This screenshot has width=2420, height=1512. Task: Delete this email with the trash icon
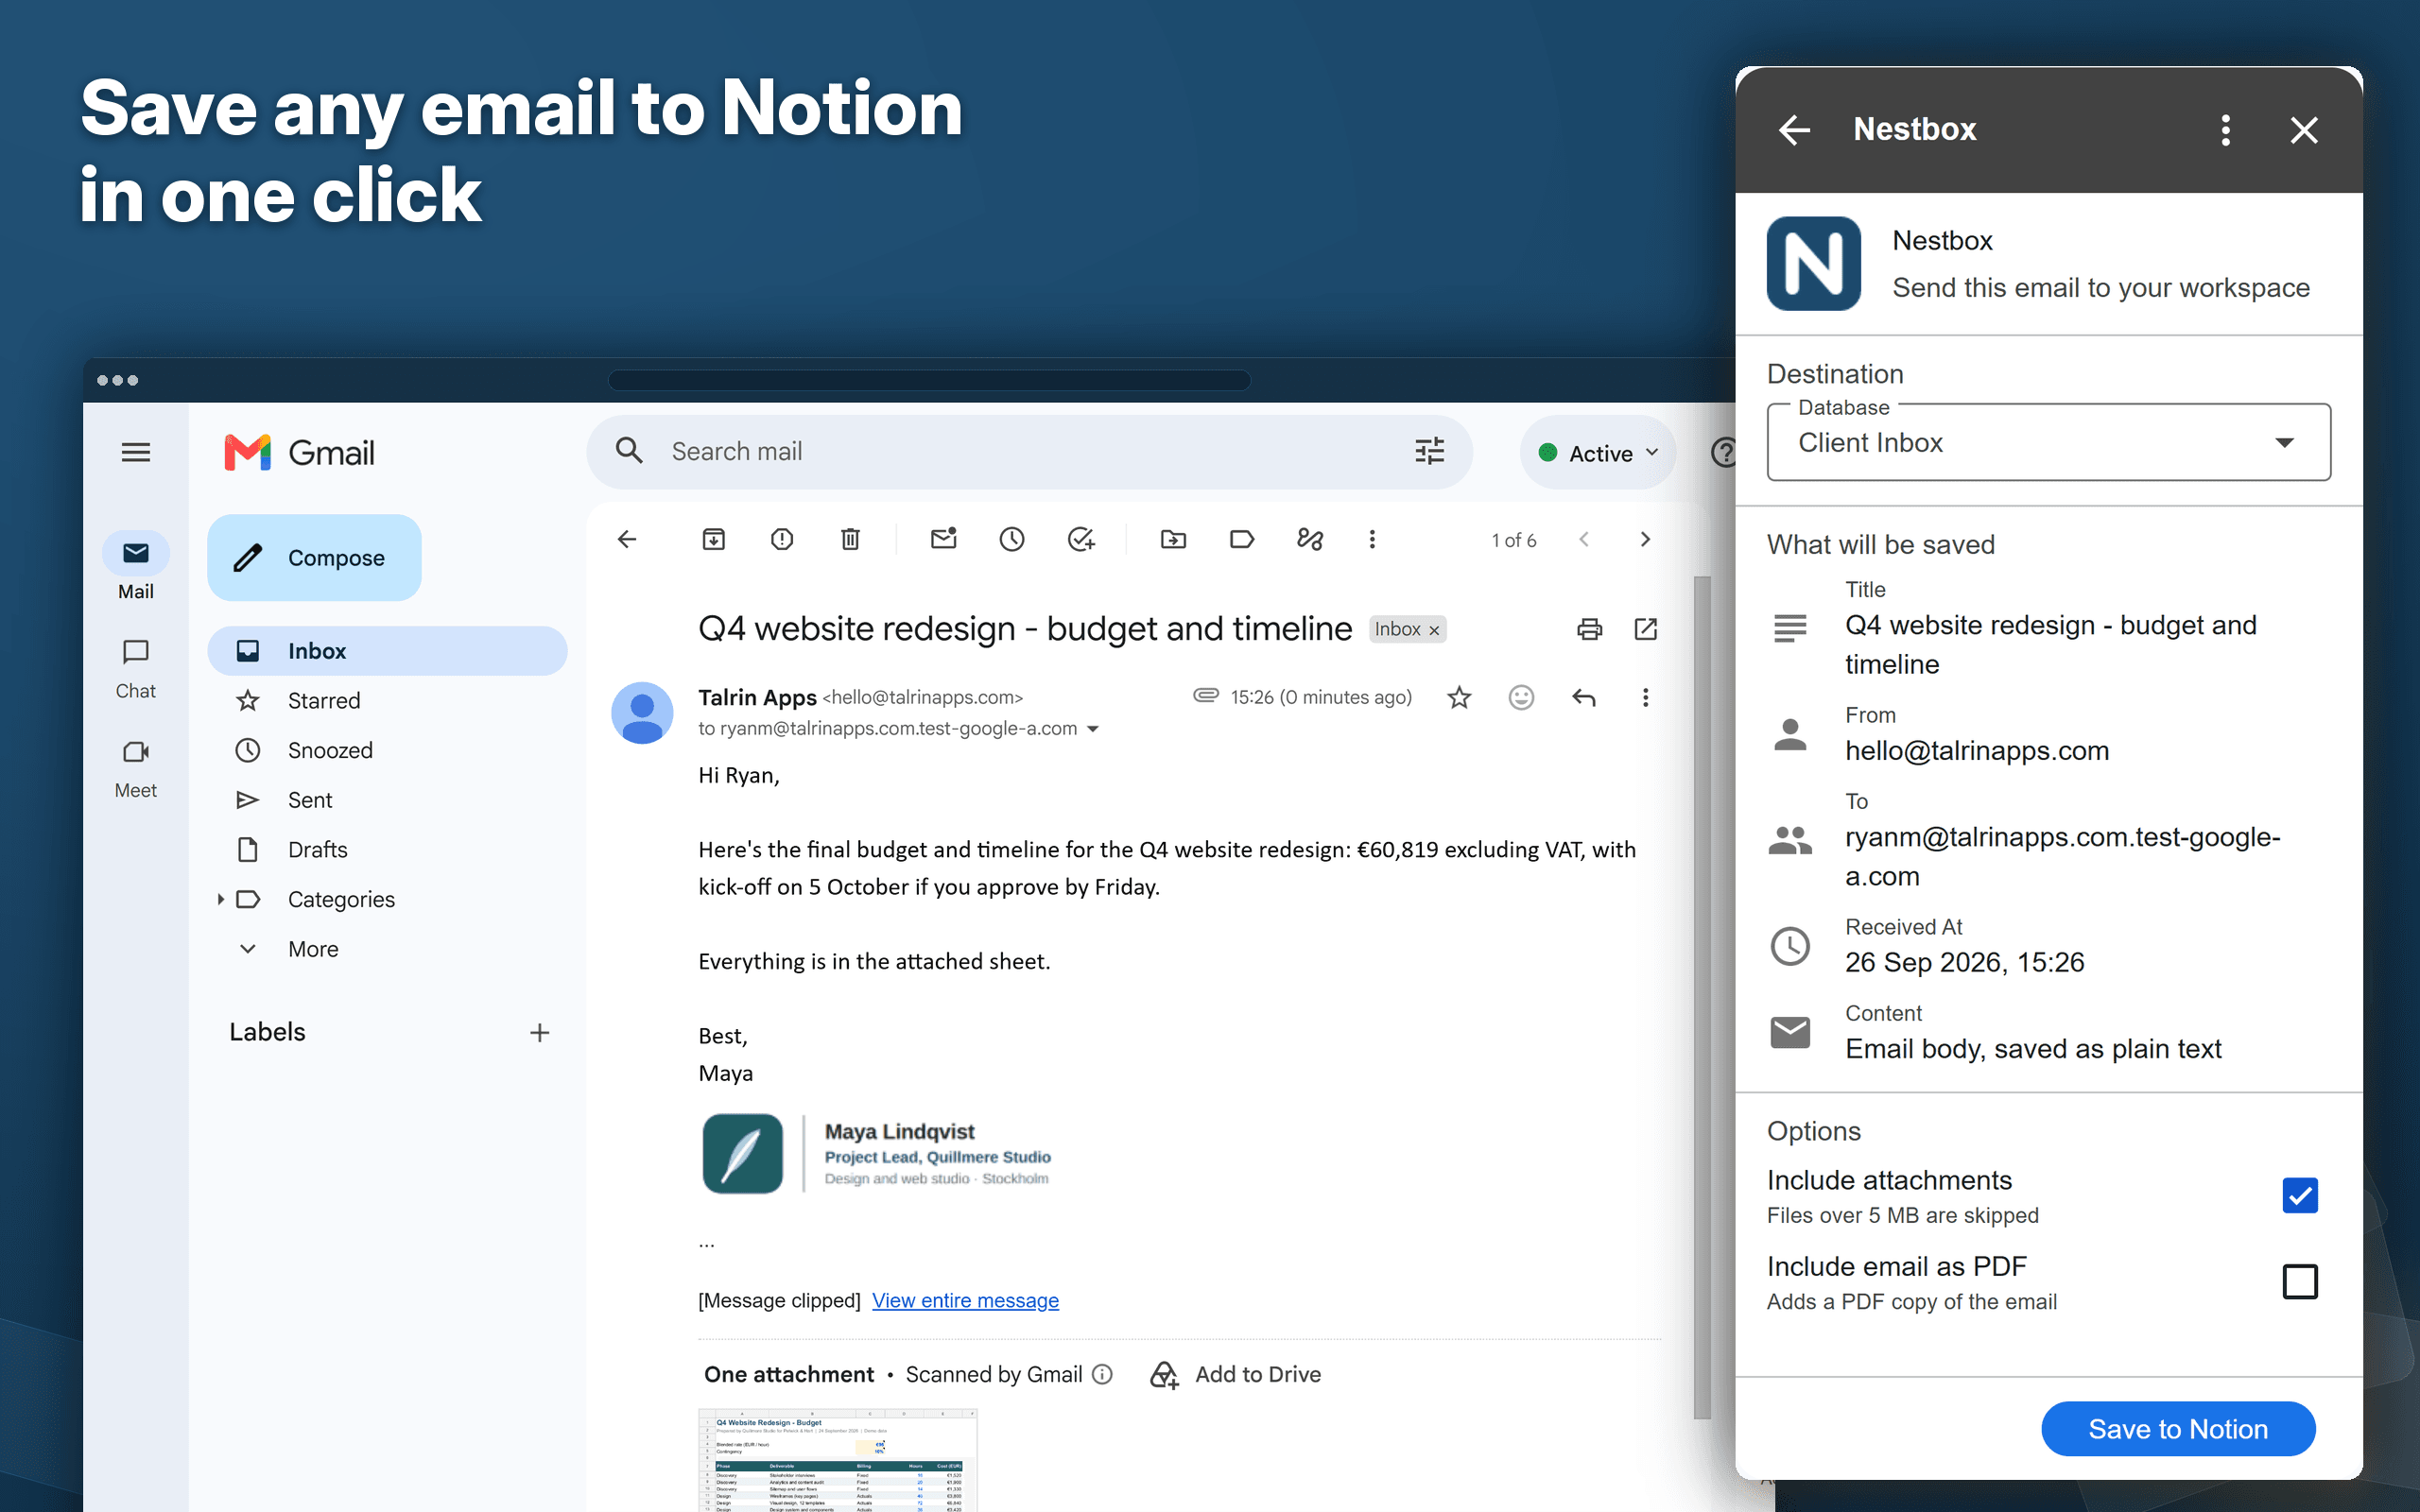[850, 540]
